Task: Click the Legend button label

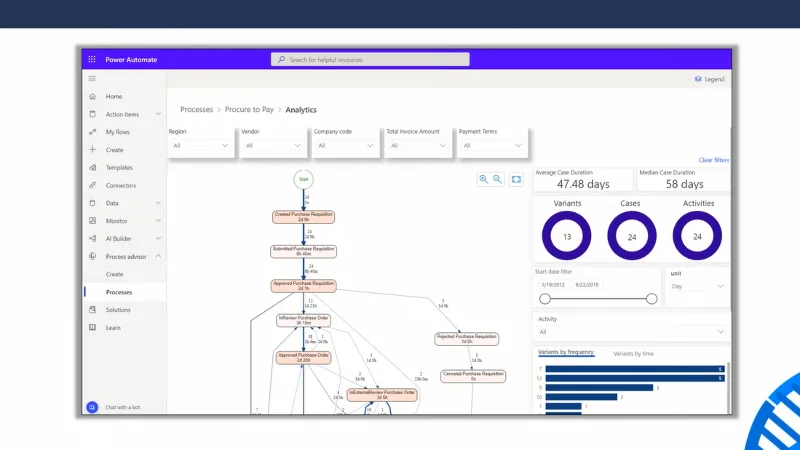Action: [x=714, y=79]
